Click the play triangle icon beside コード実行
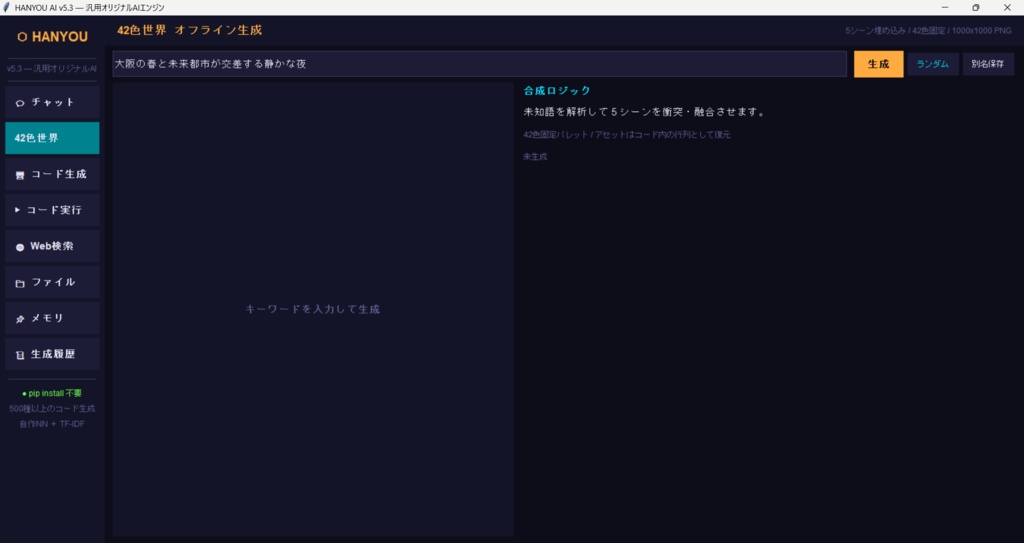 [18, 210]
